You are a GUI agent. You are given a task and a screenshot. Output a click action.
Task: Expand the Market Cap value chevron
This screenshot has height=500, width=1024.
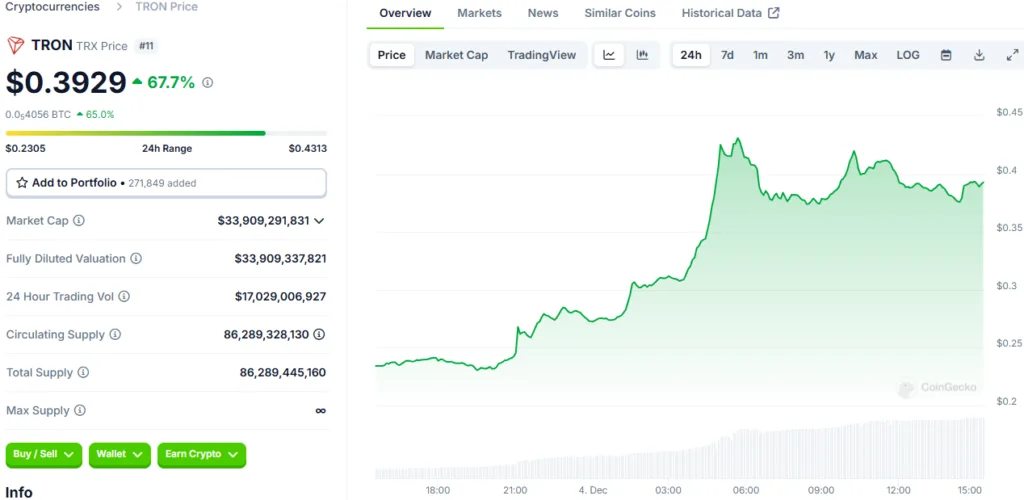319,221
